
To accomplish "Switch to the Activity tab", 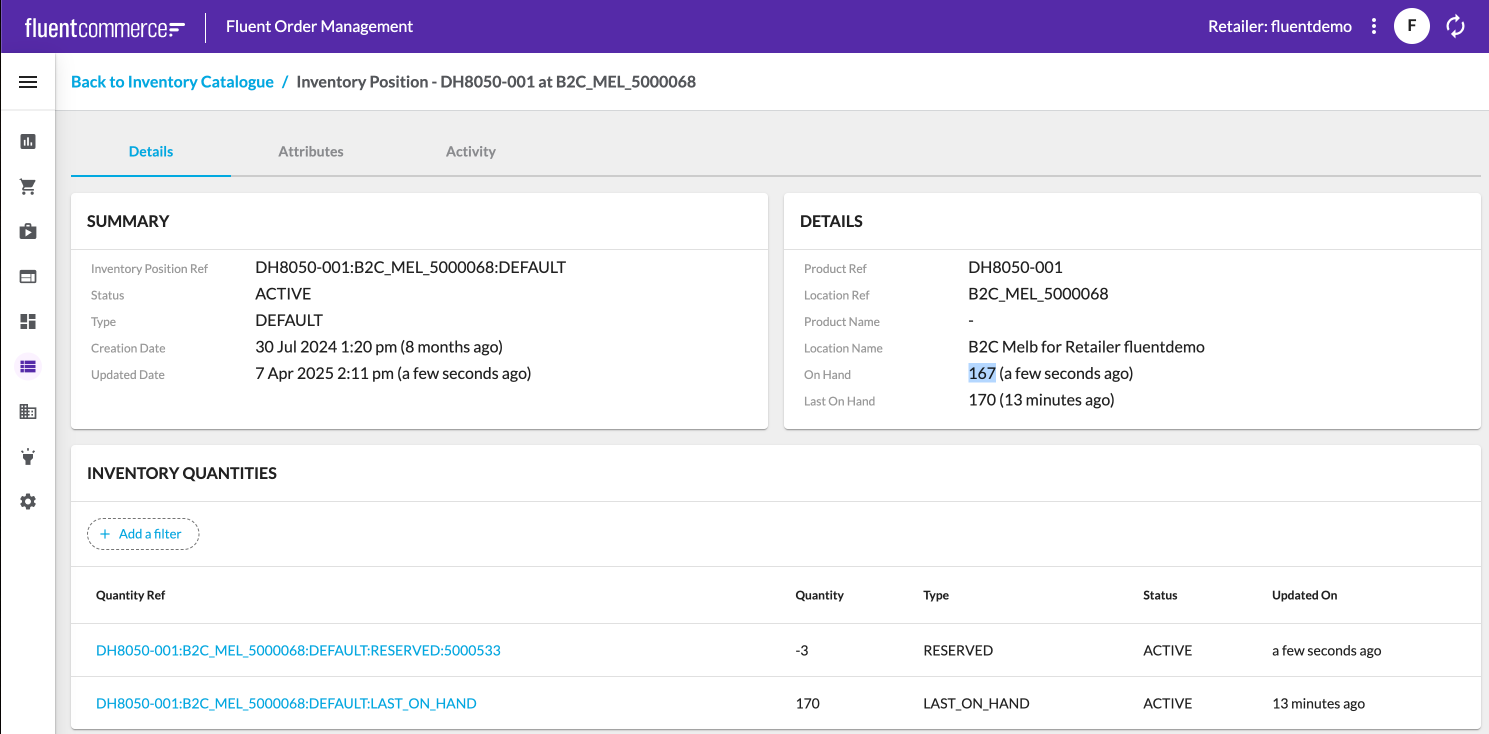I will (471, 152).
